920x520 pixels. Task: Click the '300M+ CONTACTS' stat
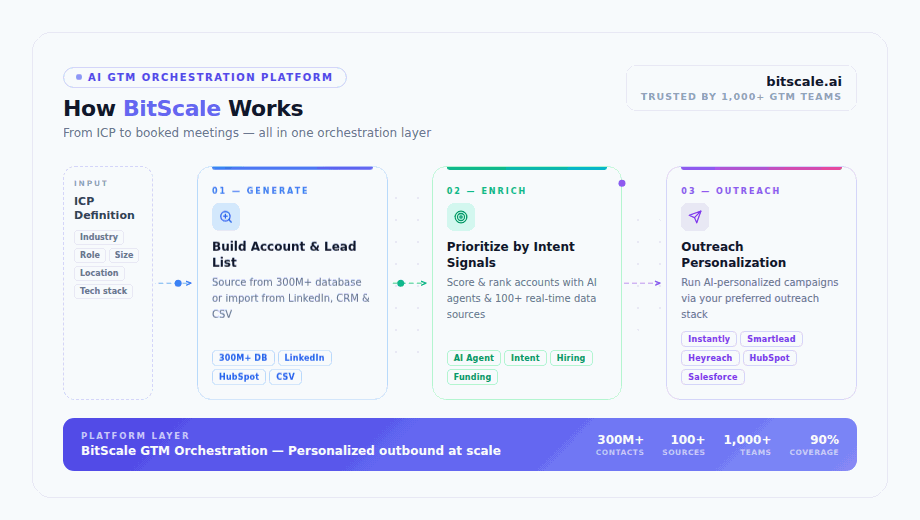click(620, 445)
